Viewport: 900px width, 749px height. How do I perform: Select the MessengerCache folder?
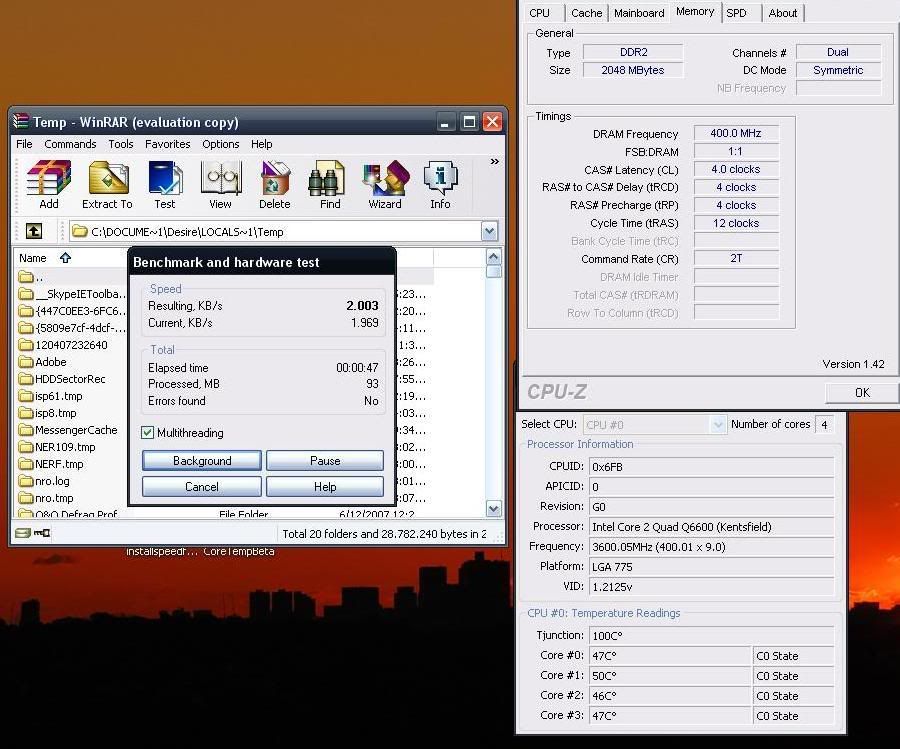pos(76,430)
